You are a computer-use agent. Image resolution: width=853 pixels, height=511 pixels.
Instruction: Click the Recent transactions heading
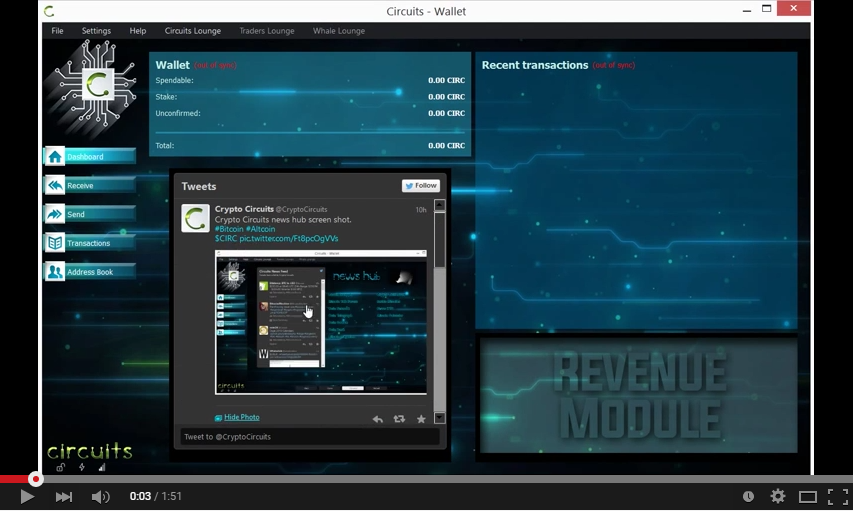pos(535,65)
